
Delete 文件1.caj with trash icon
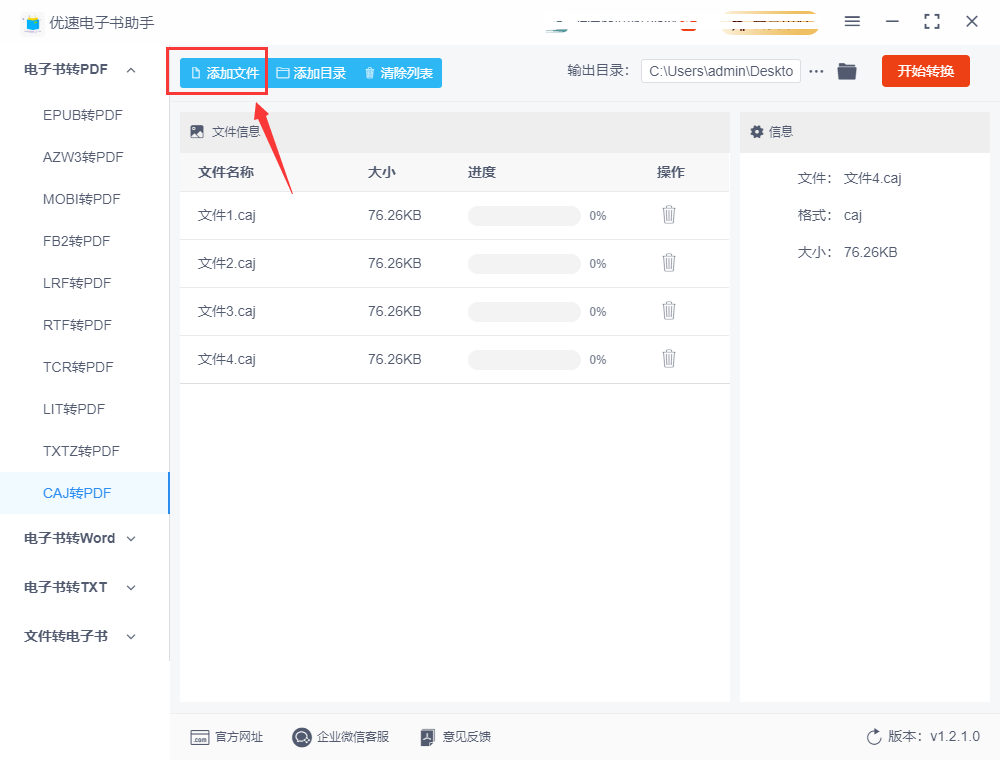668,215
